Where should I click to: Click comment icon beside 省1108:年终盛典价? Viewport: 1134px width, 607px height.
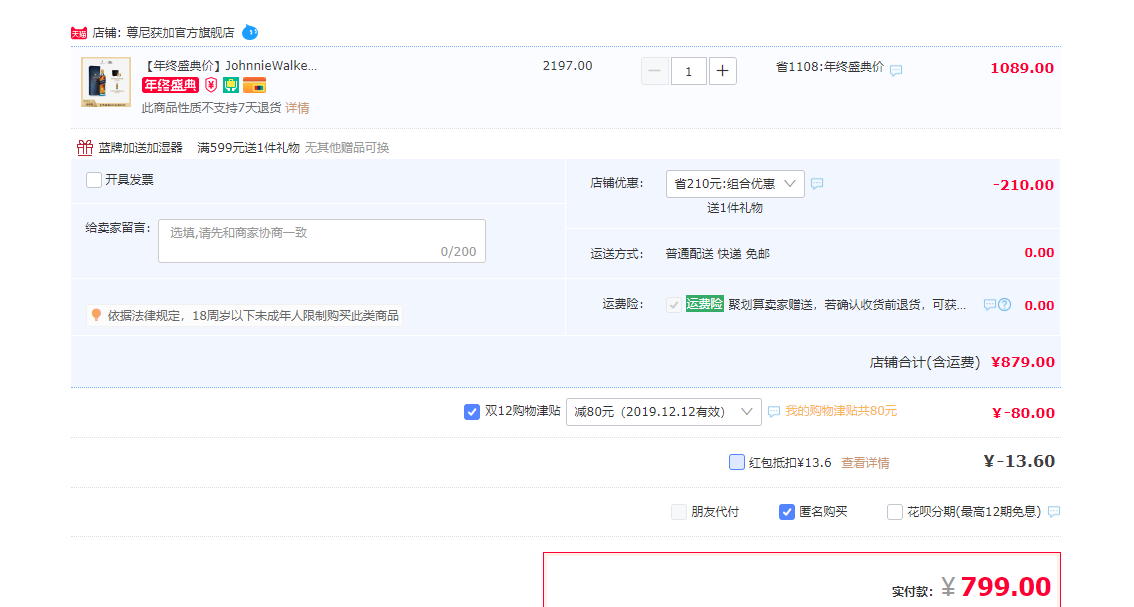(x=896, y=70)
